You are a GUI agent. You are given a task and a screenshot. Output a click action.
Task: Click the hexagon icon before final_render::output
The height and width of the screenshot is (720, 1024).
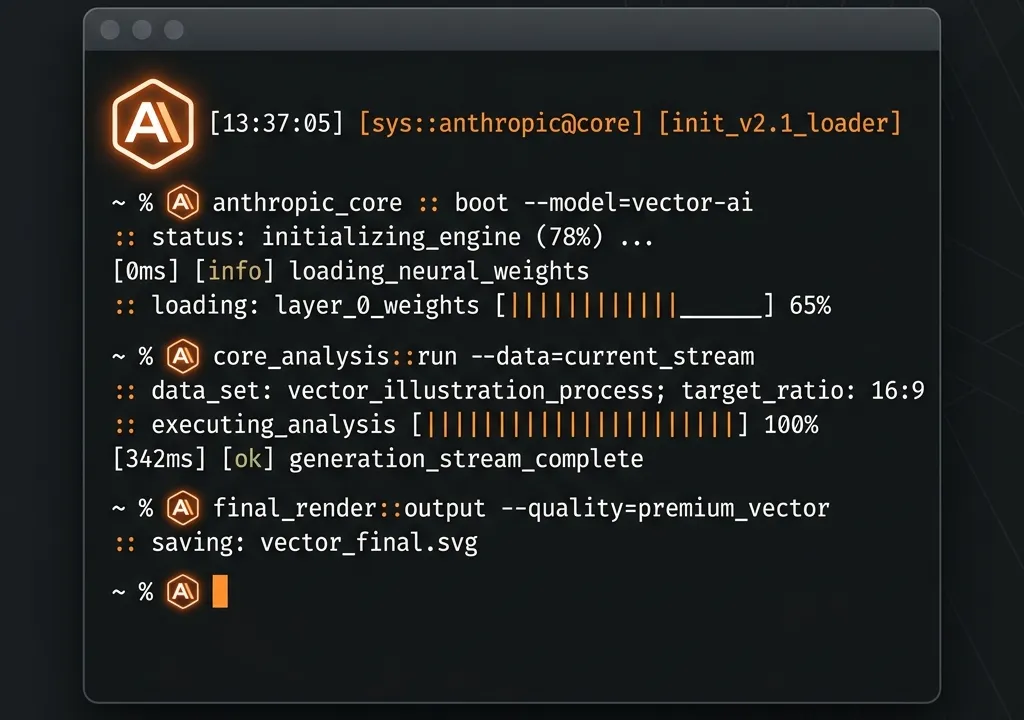(x=183, y=508)
